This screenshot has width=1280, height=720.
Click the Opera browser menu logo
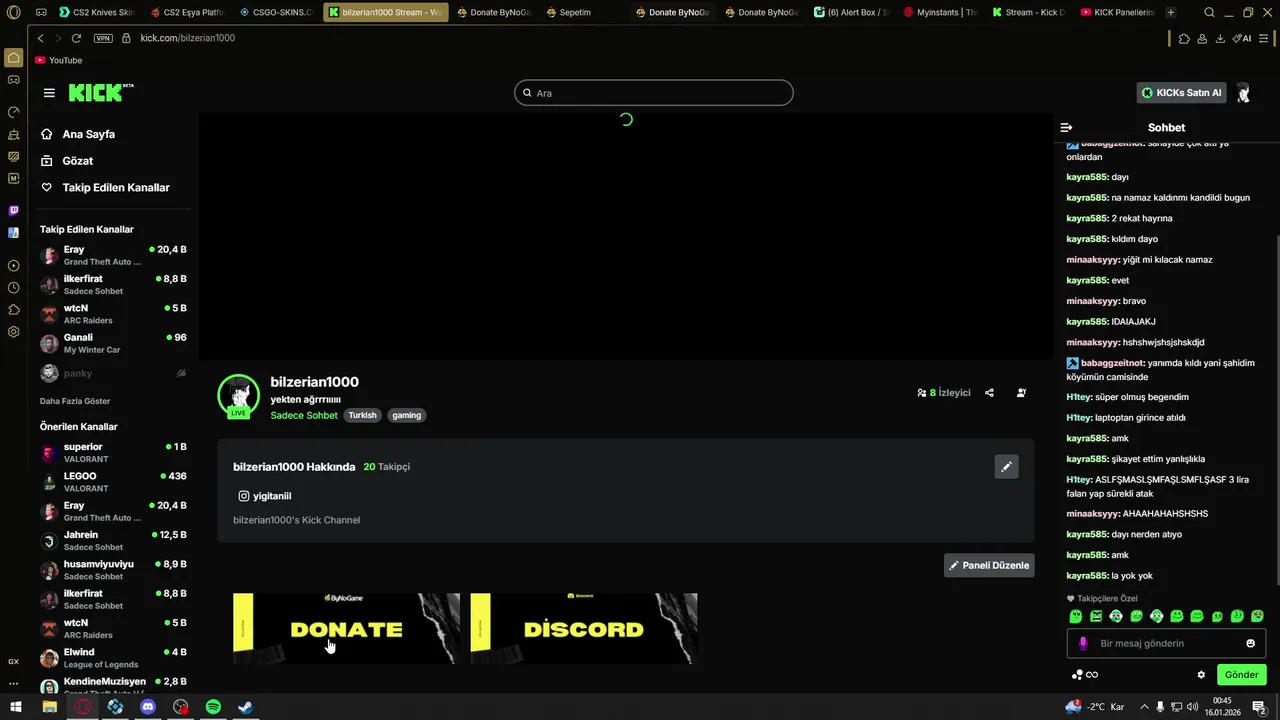(x=13, y=13)
